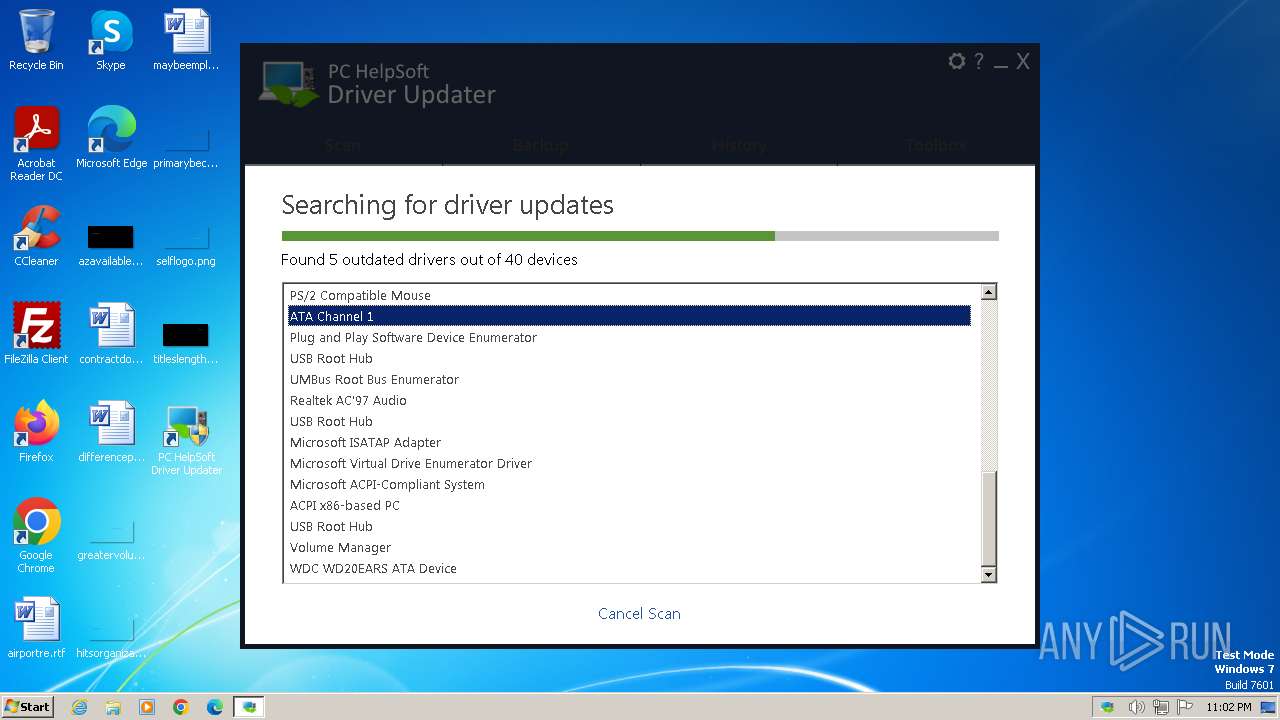The height and width of the screenshot is (720, 1280).
Task: Open the Skype desktop shortcut
Action: click(110, 40)
